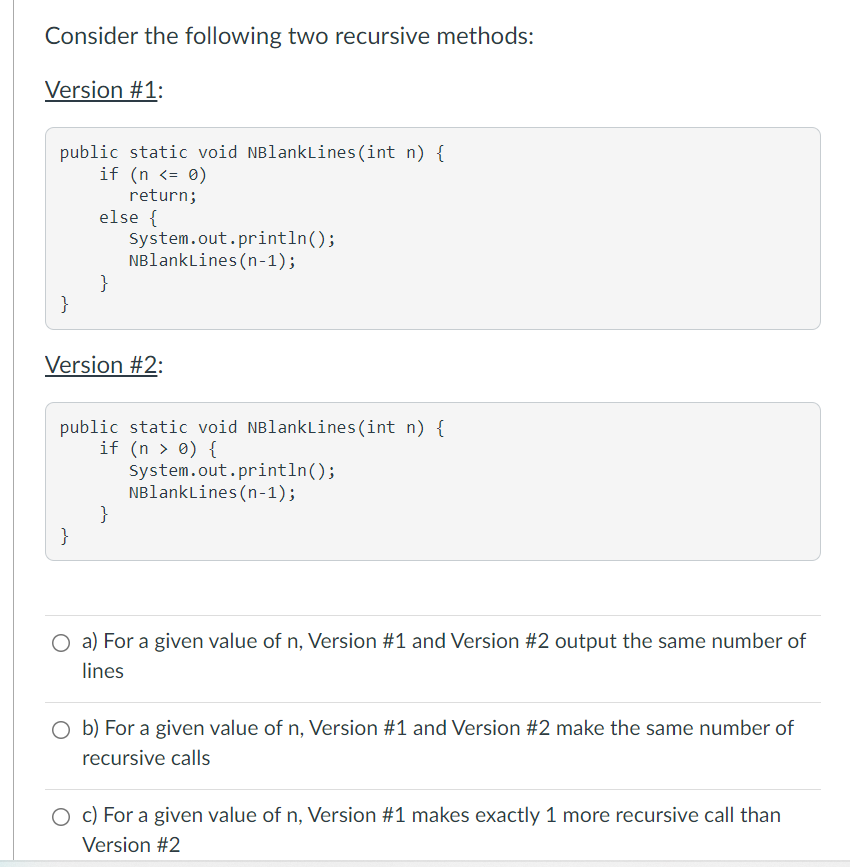850x867 pixels.
Task: Click the 'same number of recursive calls' answer text
Action: pos(437,743)
